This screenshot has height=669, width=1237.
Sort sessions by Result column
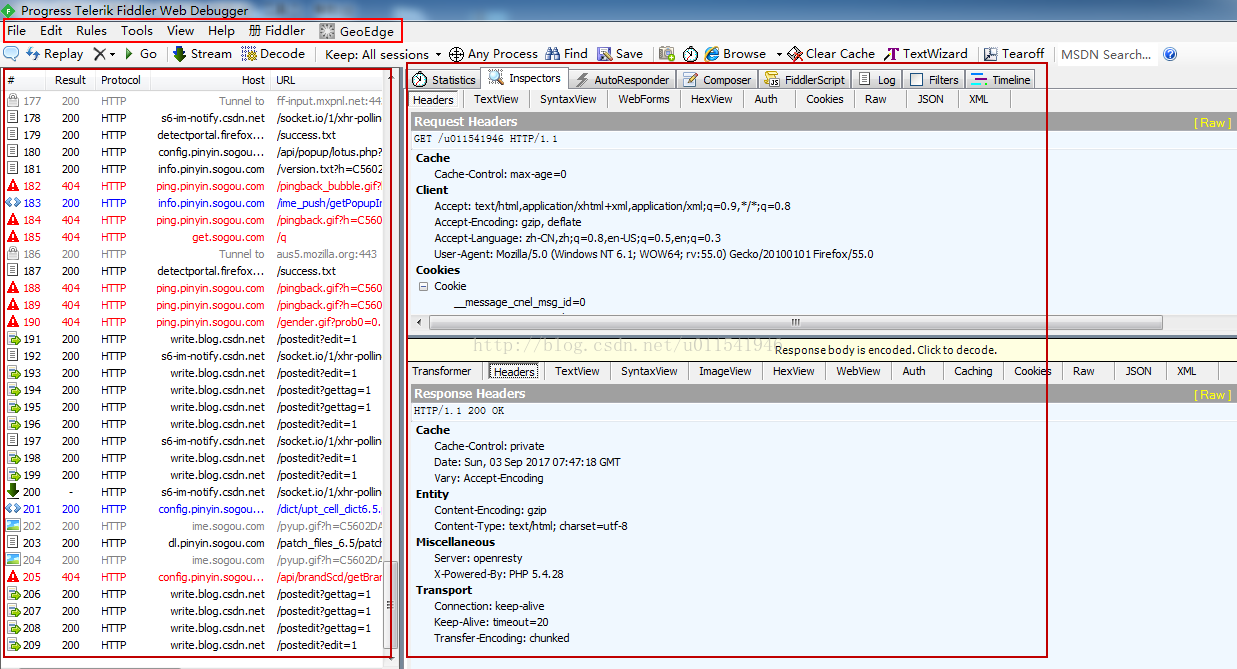(x=70, y=80)
